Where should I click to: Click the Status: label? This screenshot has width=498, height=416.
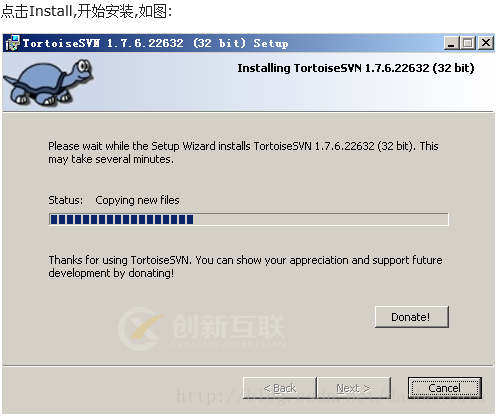(66, 200)
